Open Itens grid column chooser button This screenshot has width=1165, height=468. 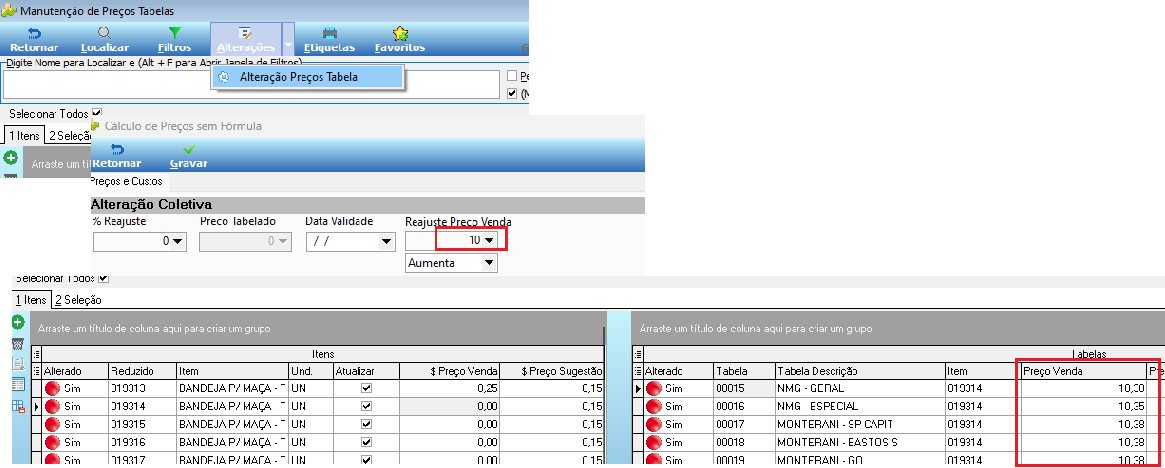pyautogui.click(x=36, y=370)
